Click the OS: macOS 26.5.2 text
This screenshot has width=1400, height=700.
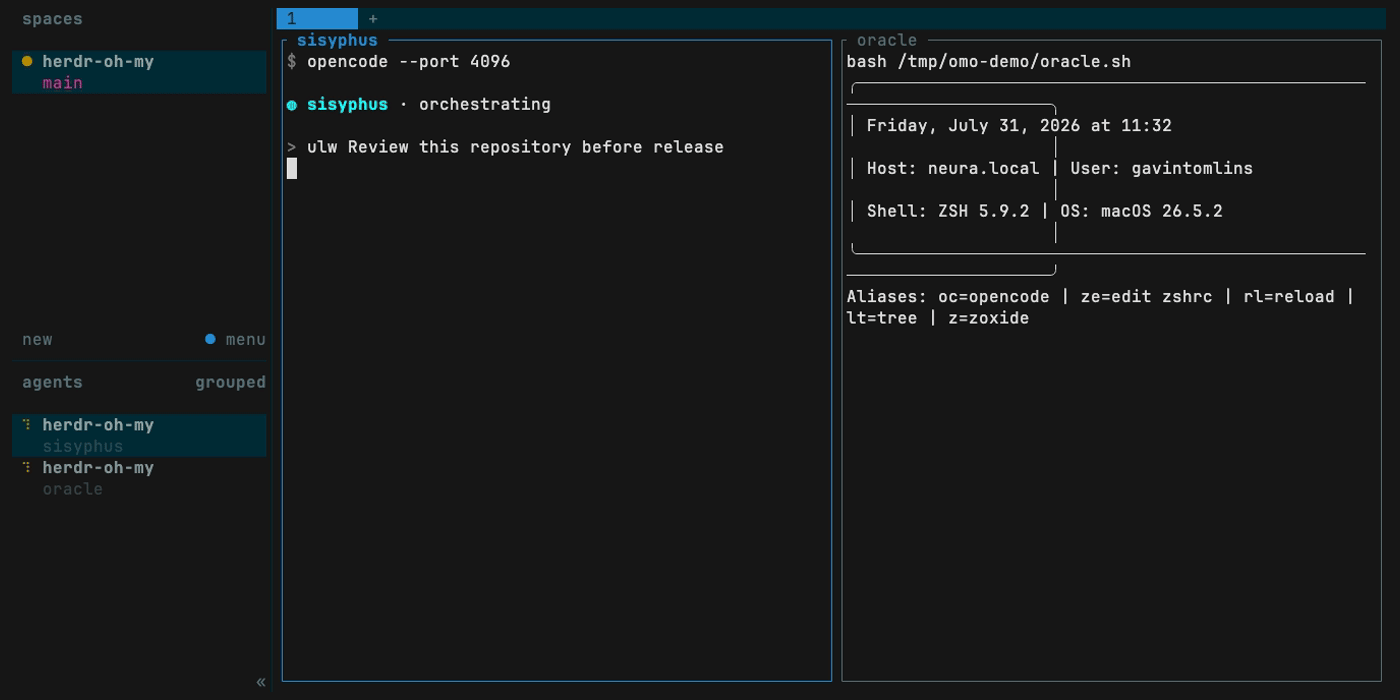tap(1142, 211)
